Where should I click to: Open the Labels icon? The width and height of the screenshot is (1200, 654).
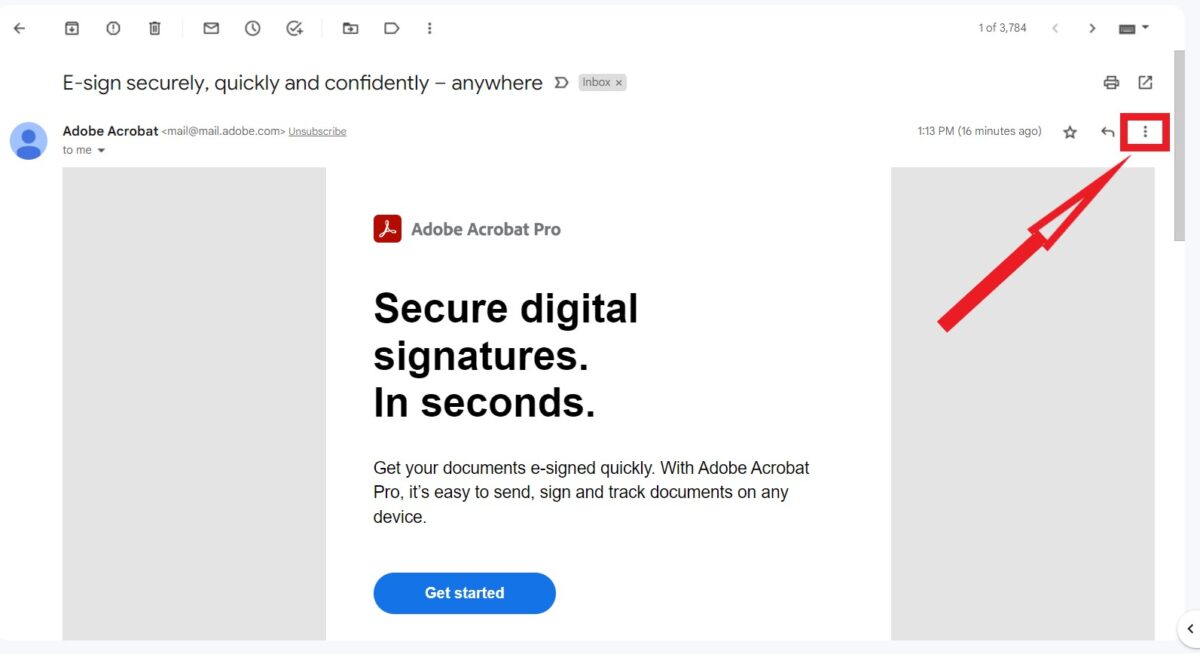point(392,28)
